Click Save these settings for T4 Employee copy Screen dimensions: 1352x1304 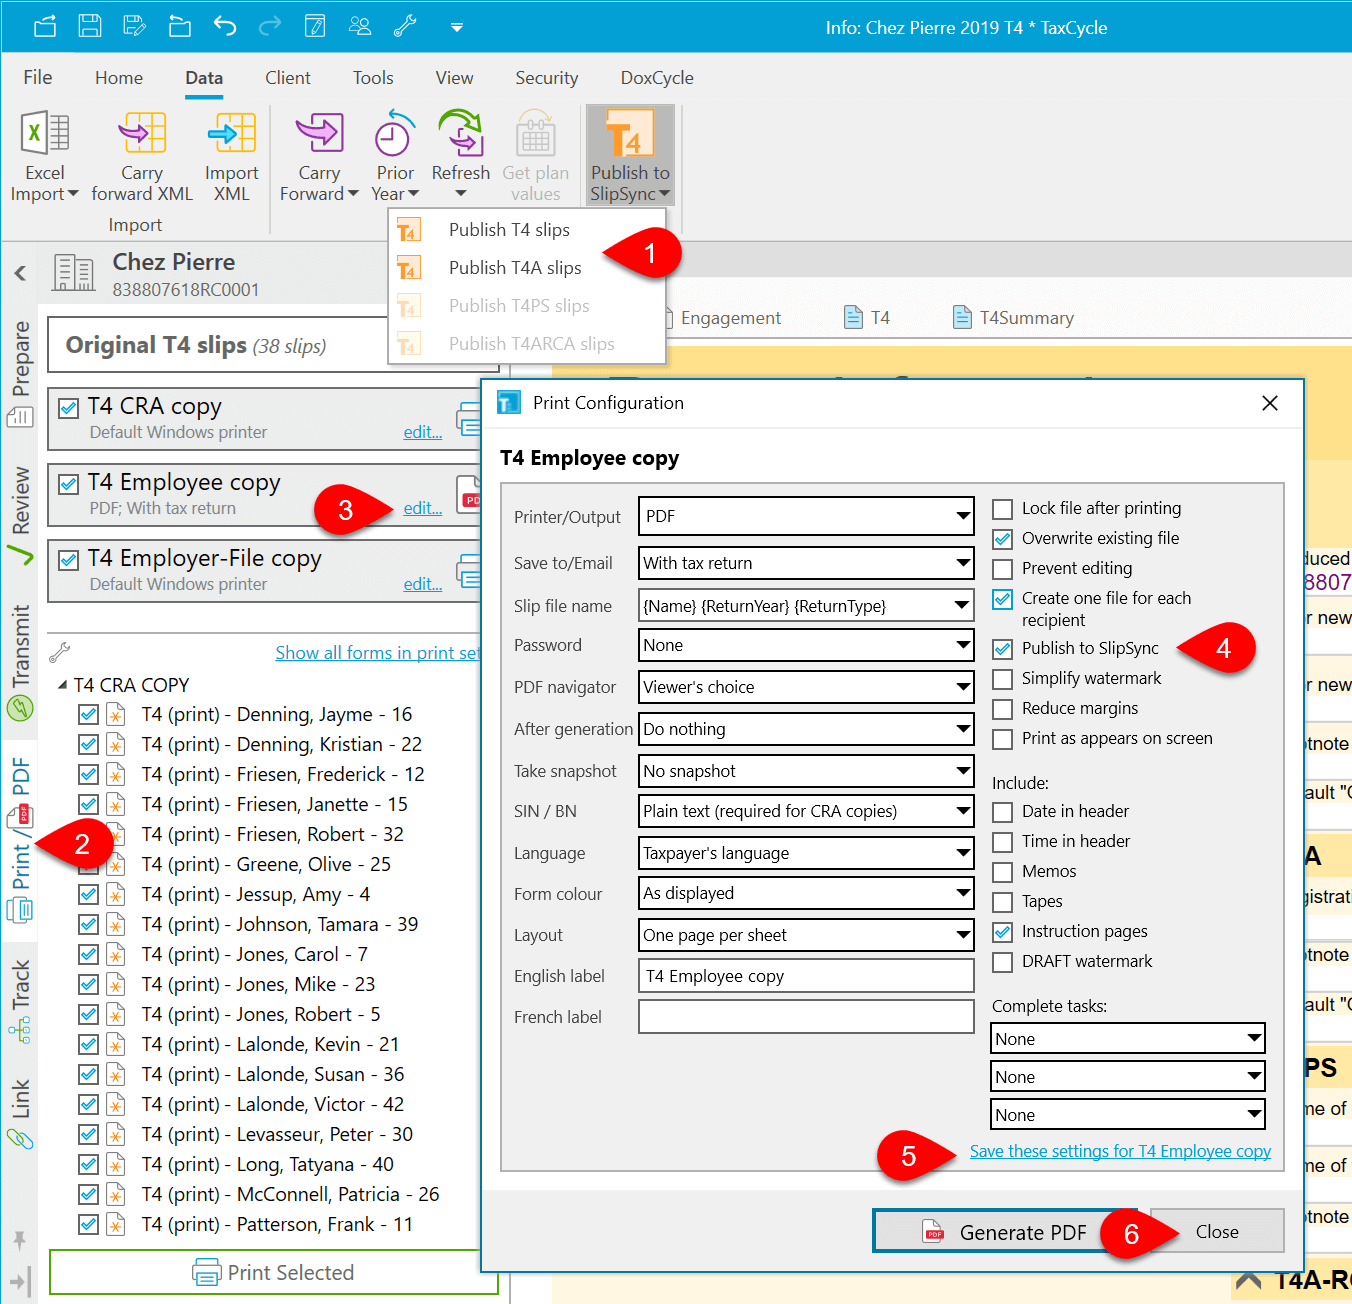tap(1120, 1151)
